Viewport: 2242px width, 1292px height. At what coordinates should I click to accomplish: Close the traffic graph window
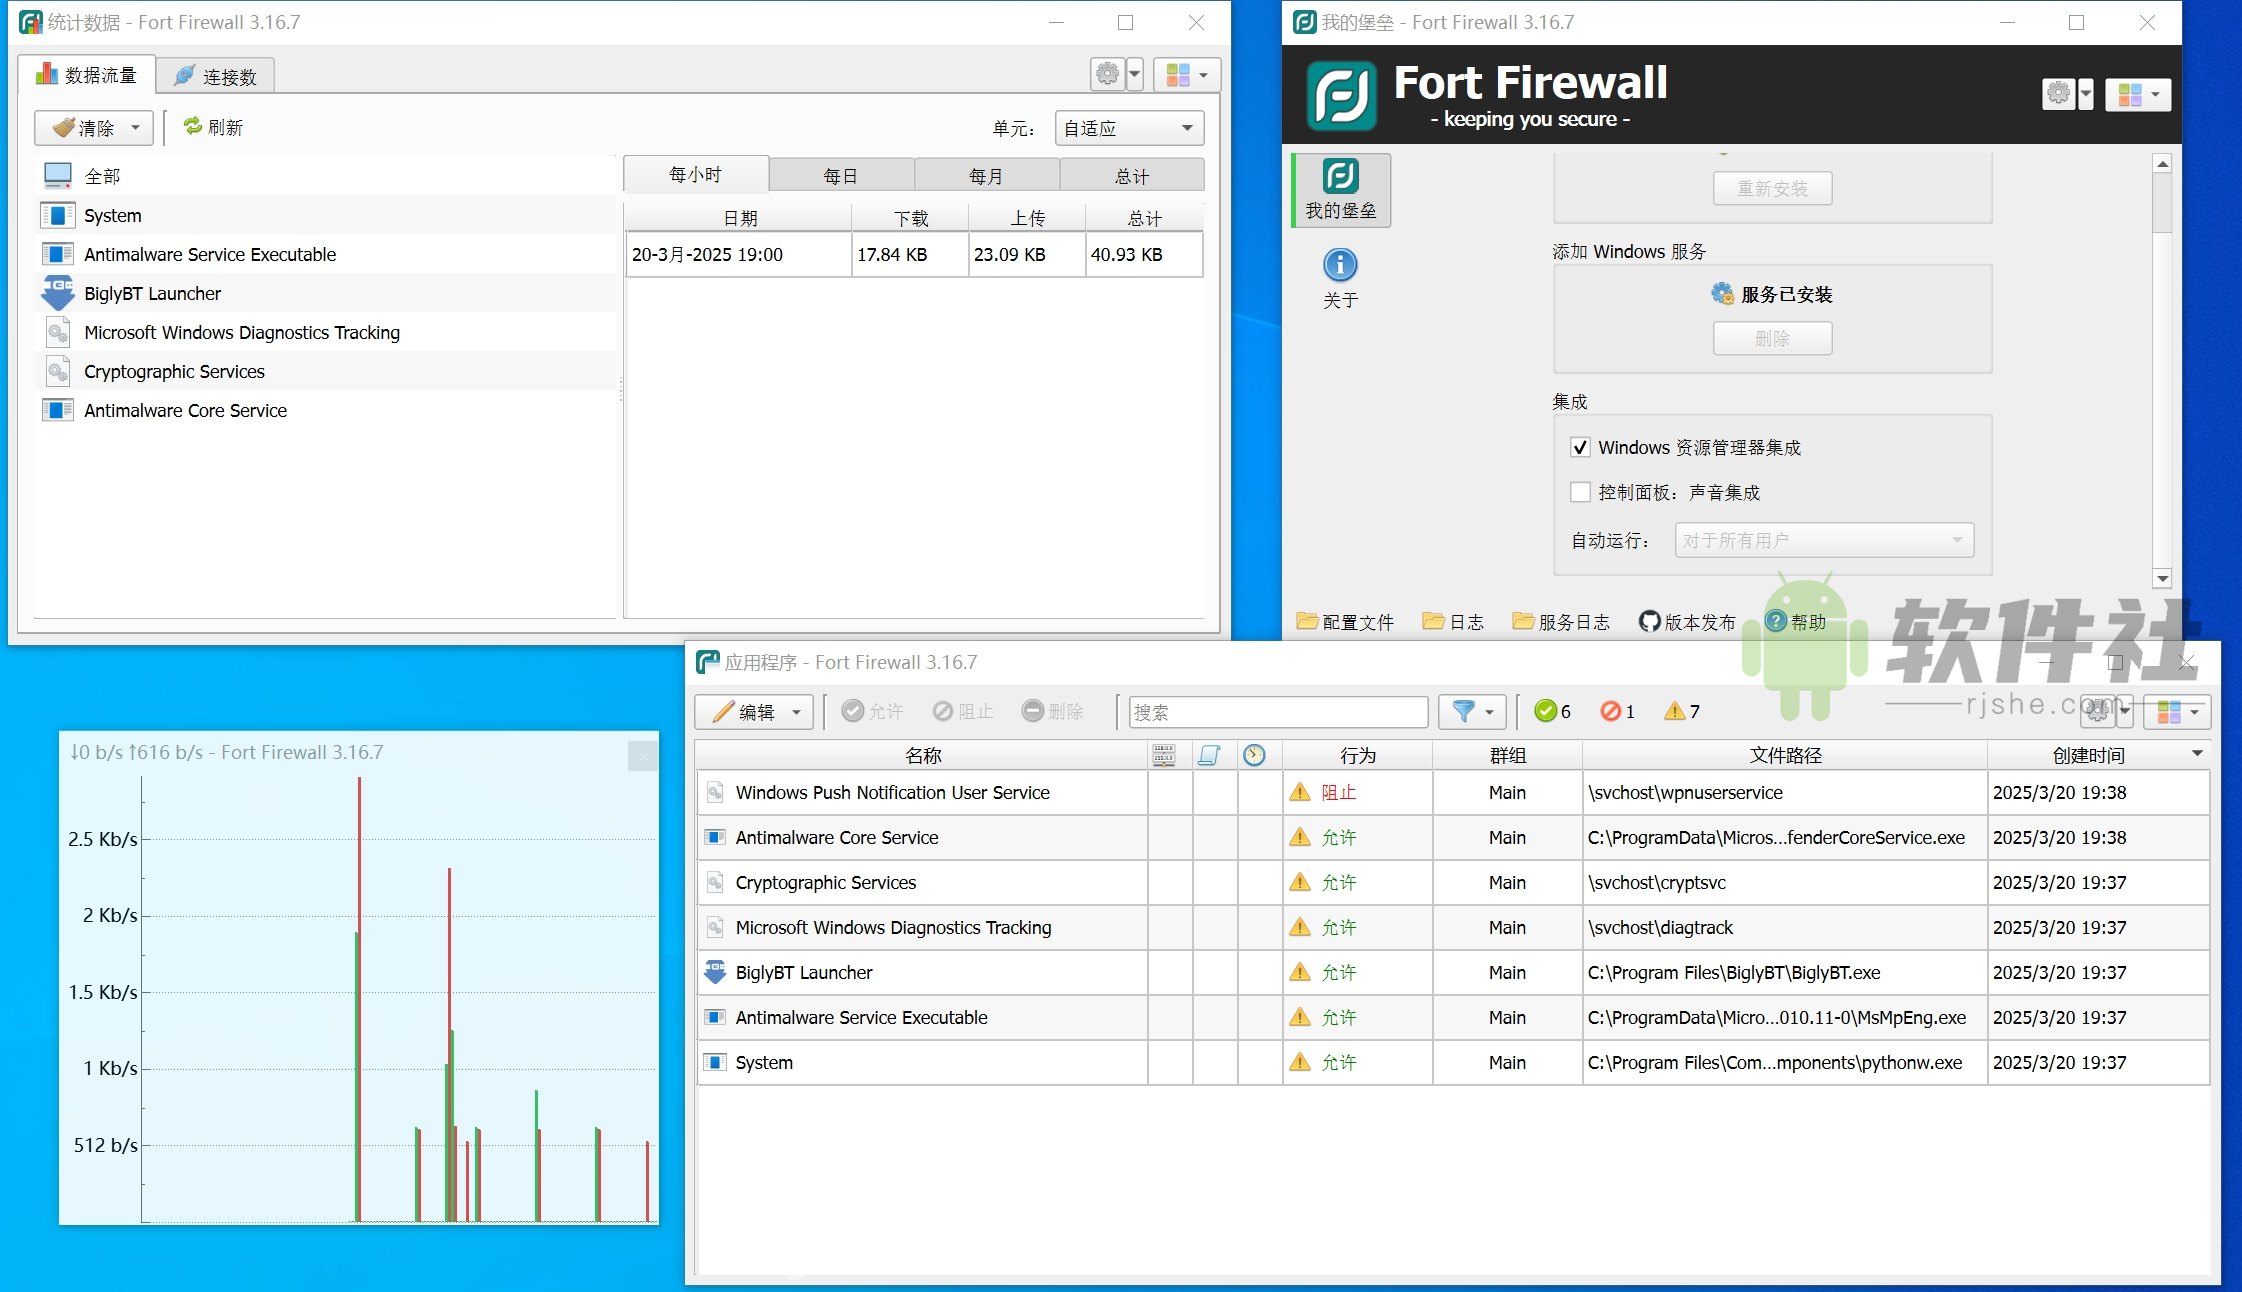pos(643,756)
